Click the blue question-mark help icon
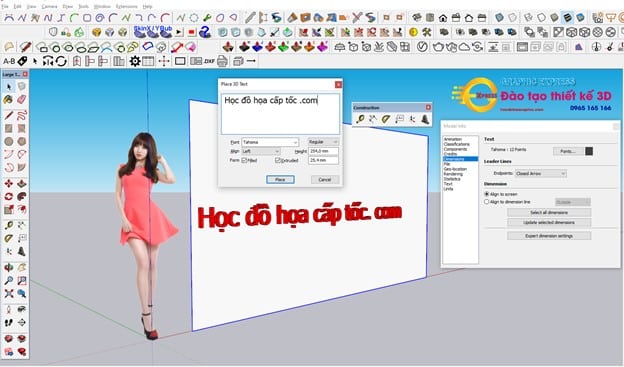 click(205, 32)
